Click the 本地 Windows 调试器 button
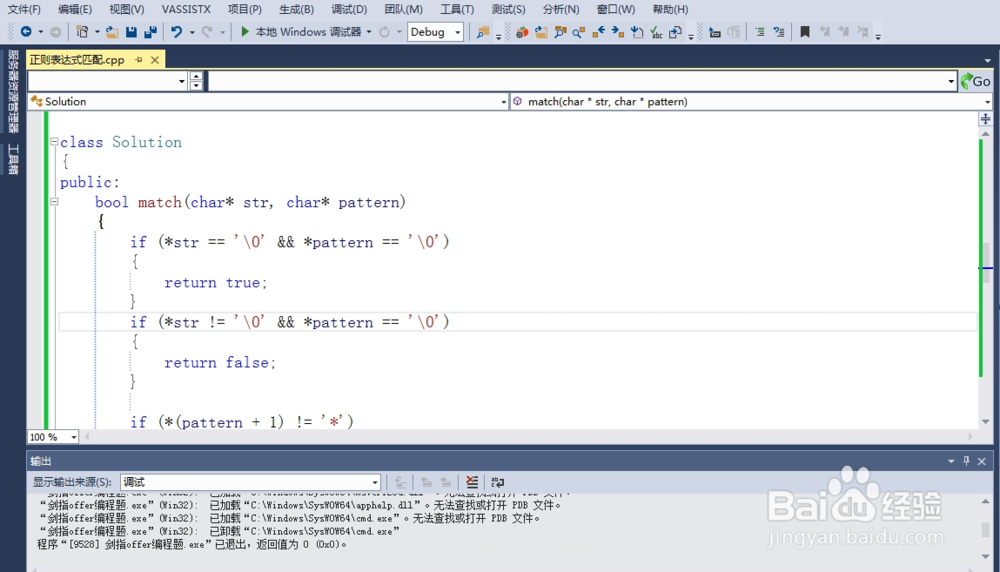The height and width of the screenshot is (572, 1000). pyautogui.click(x=300, y=31)
